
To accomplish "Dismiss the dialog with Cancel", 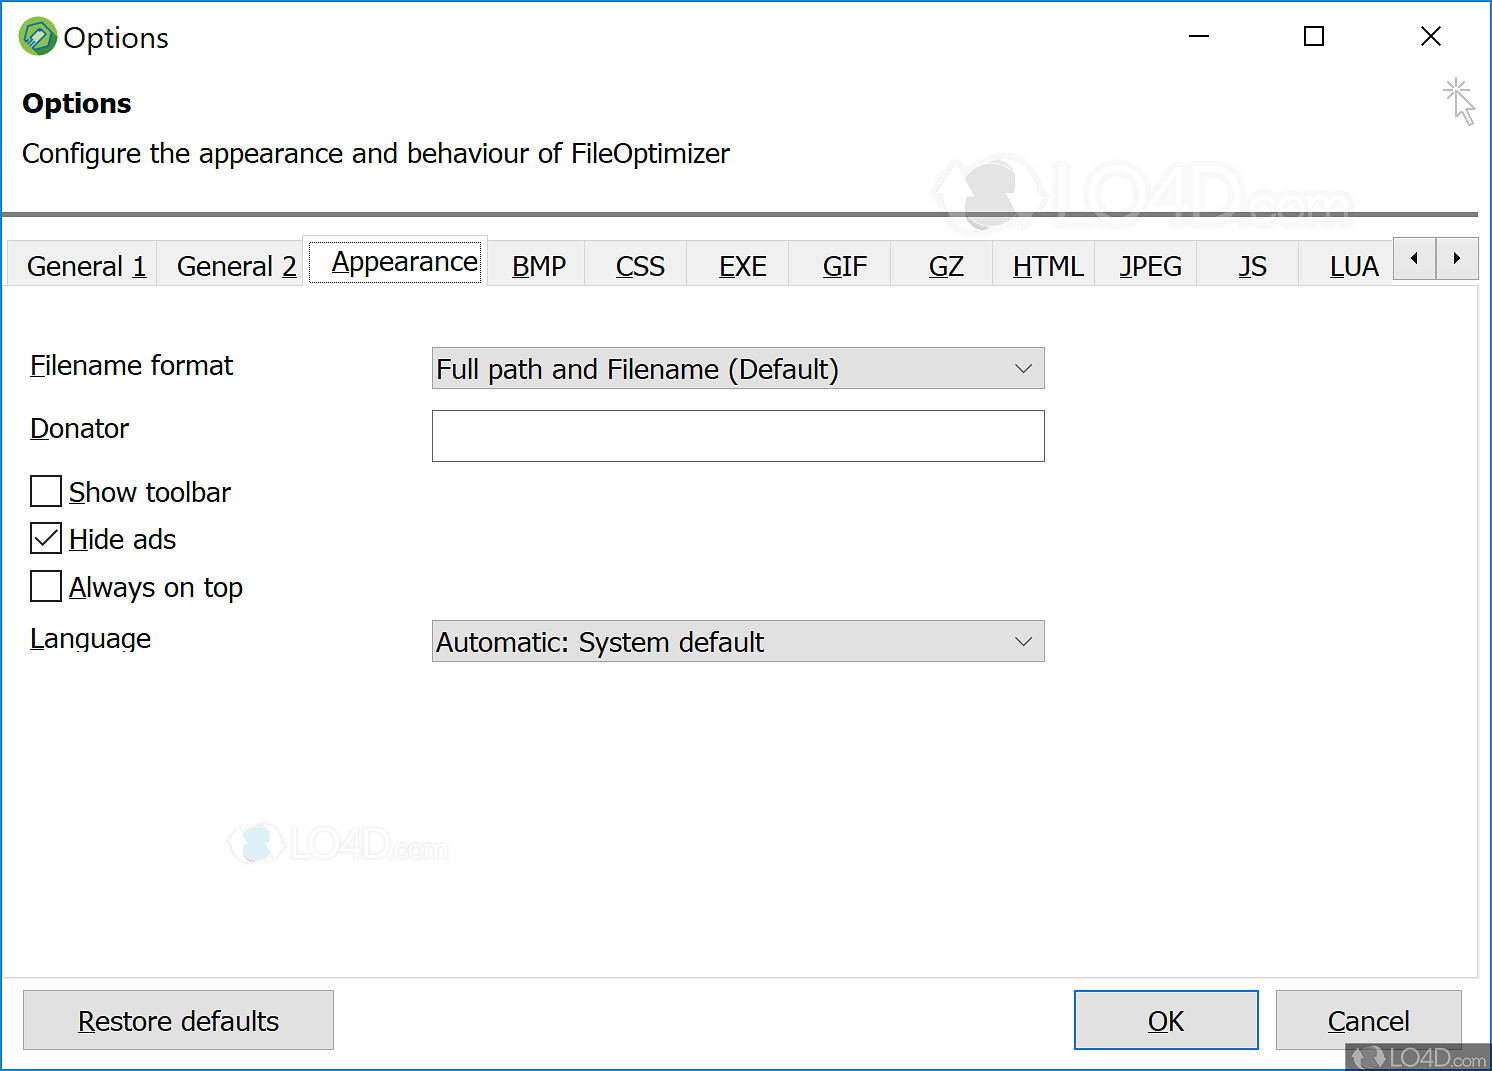I will point(1368,1020).
